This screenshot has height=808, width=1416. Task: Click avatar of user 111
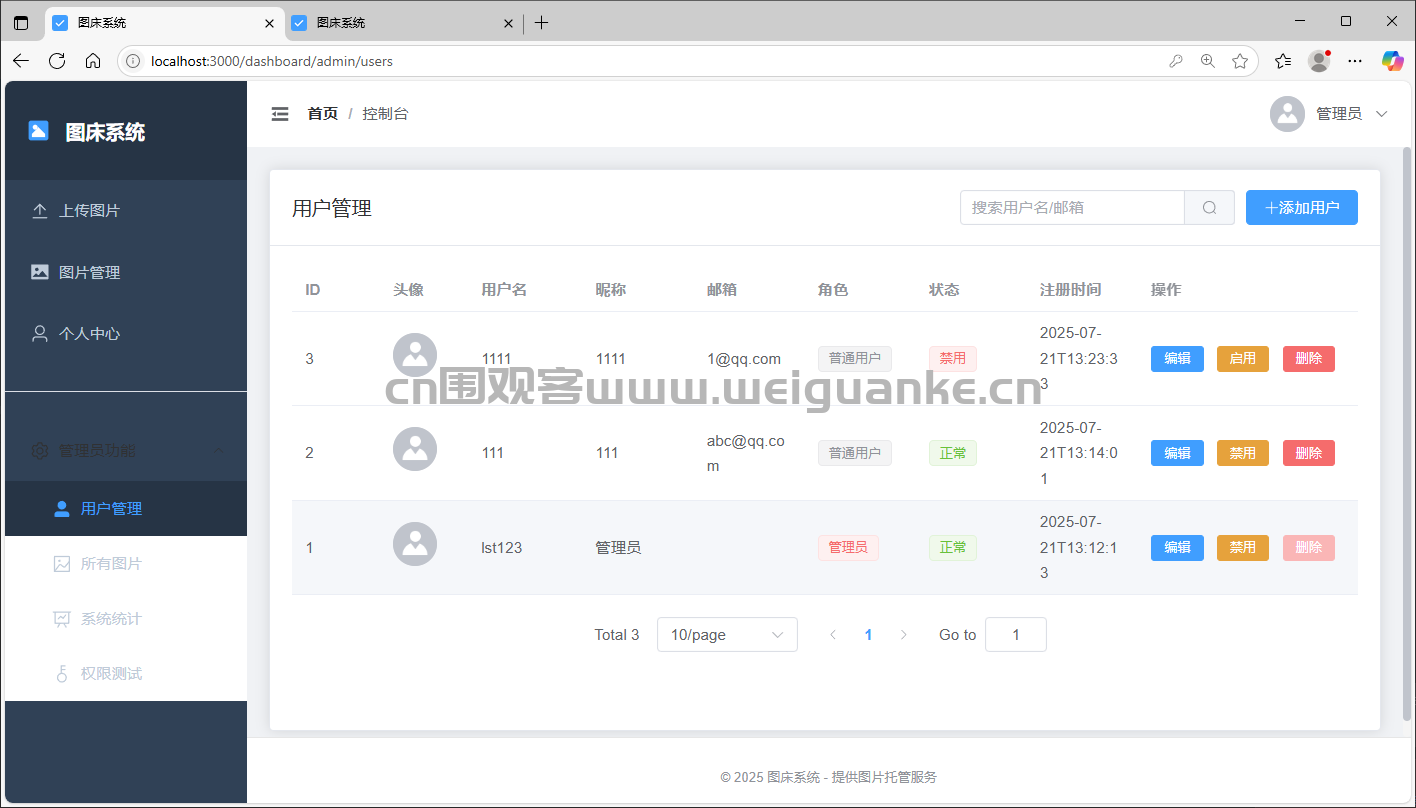(415, 449)
